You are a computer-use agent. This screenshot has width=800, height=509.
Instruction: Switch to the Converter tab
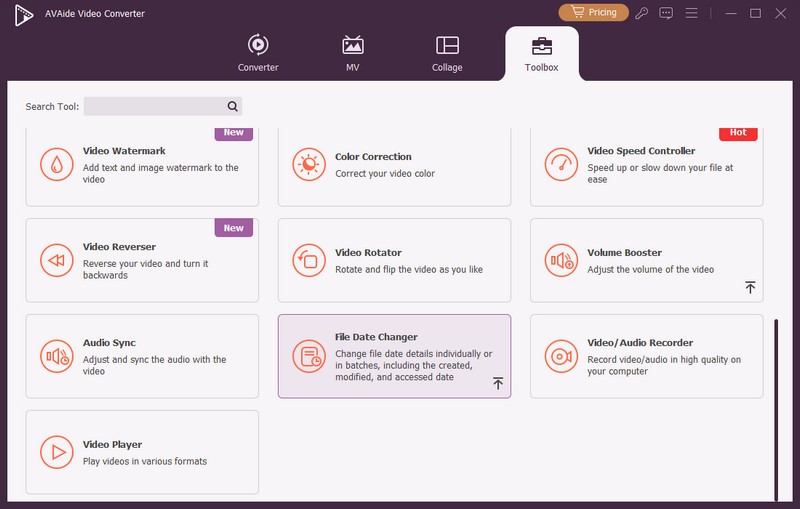point(258,54)
